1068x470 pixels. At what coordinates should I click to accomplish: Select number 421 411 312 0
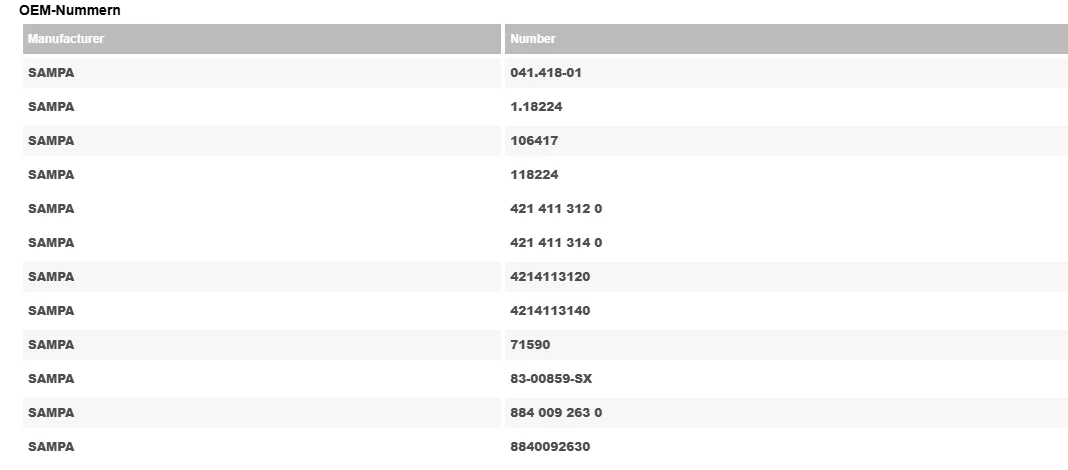tap(556, 209)
